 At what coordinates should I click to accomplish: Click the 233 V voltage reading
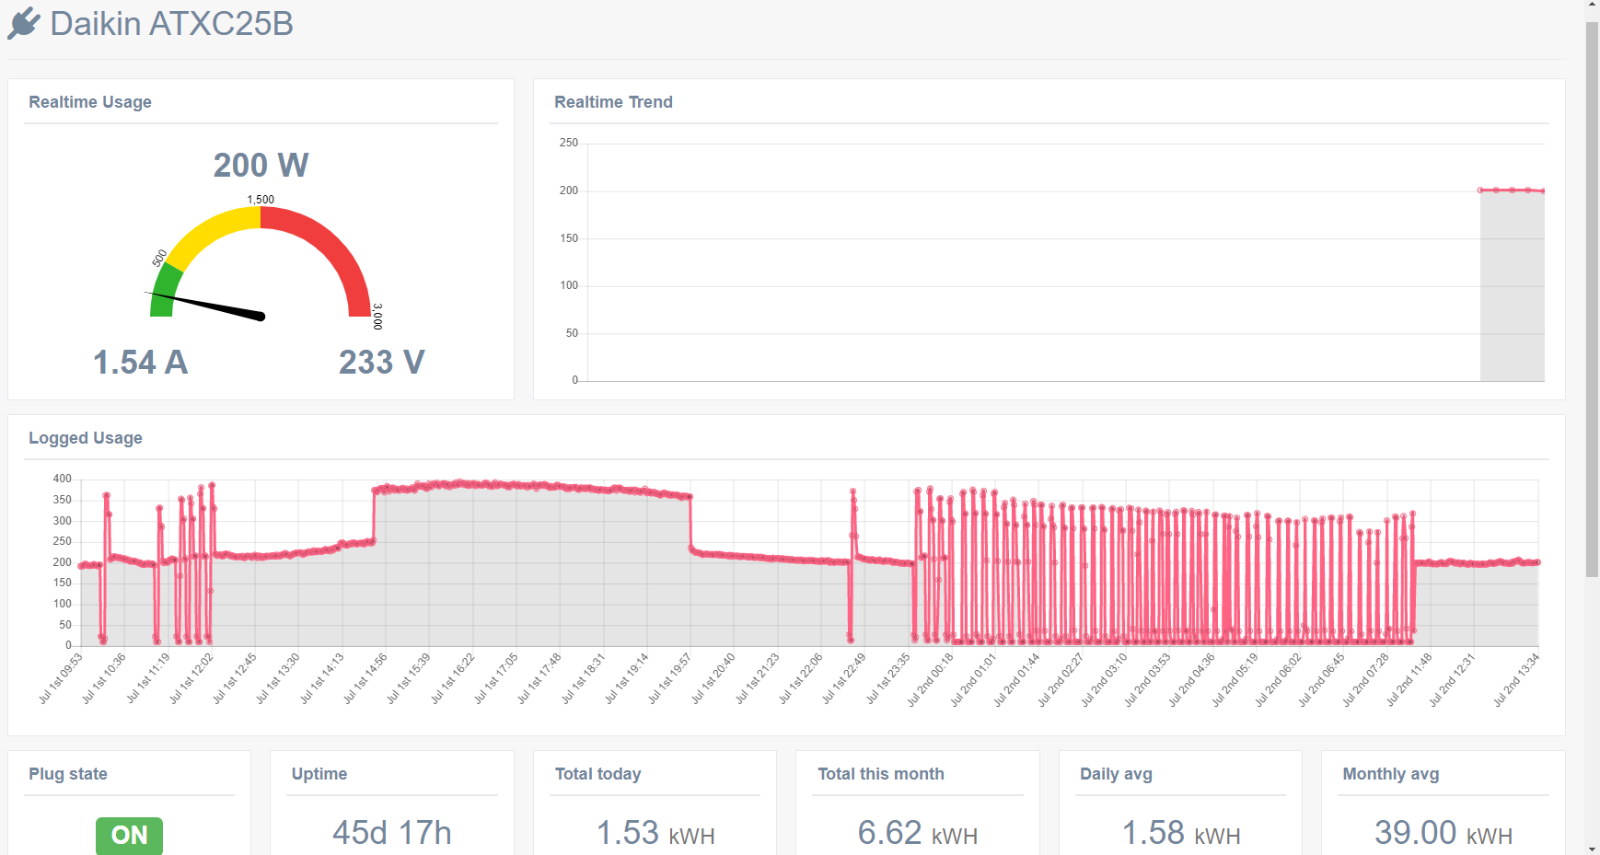tap(382, 362)
